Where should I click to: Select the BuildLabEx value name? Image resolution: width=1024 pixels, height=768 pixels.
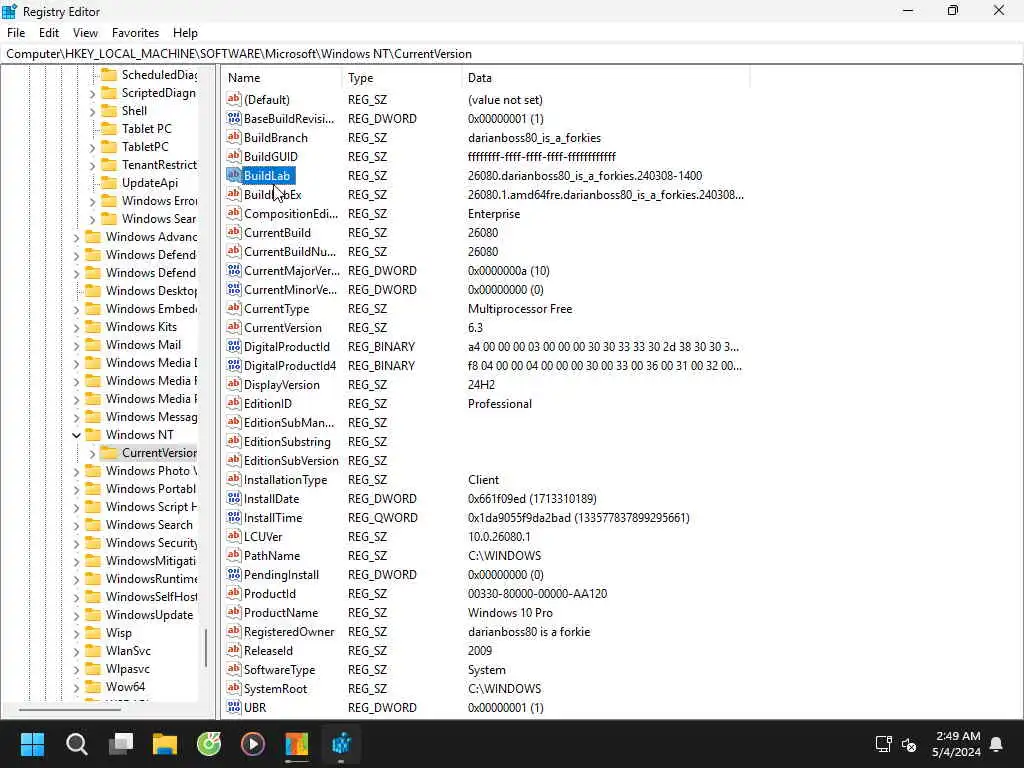[x=272, y=195]
